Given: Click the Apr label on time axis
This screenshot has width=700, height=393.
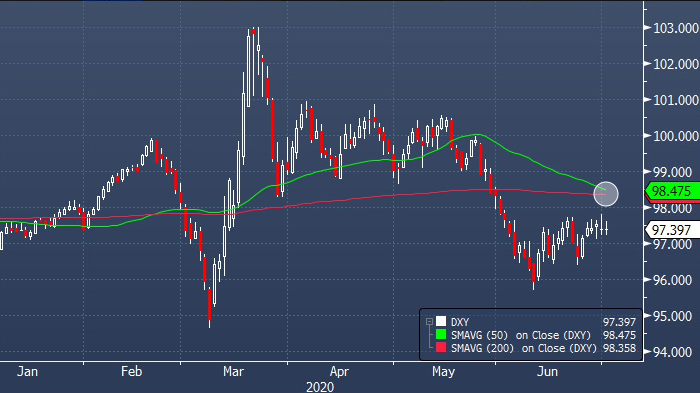Looking at the screenshot, I should [339, 372].
